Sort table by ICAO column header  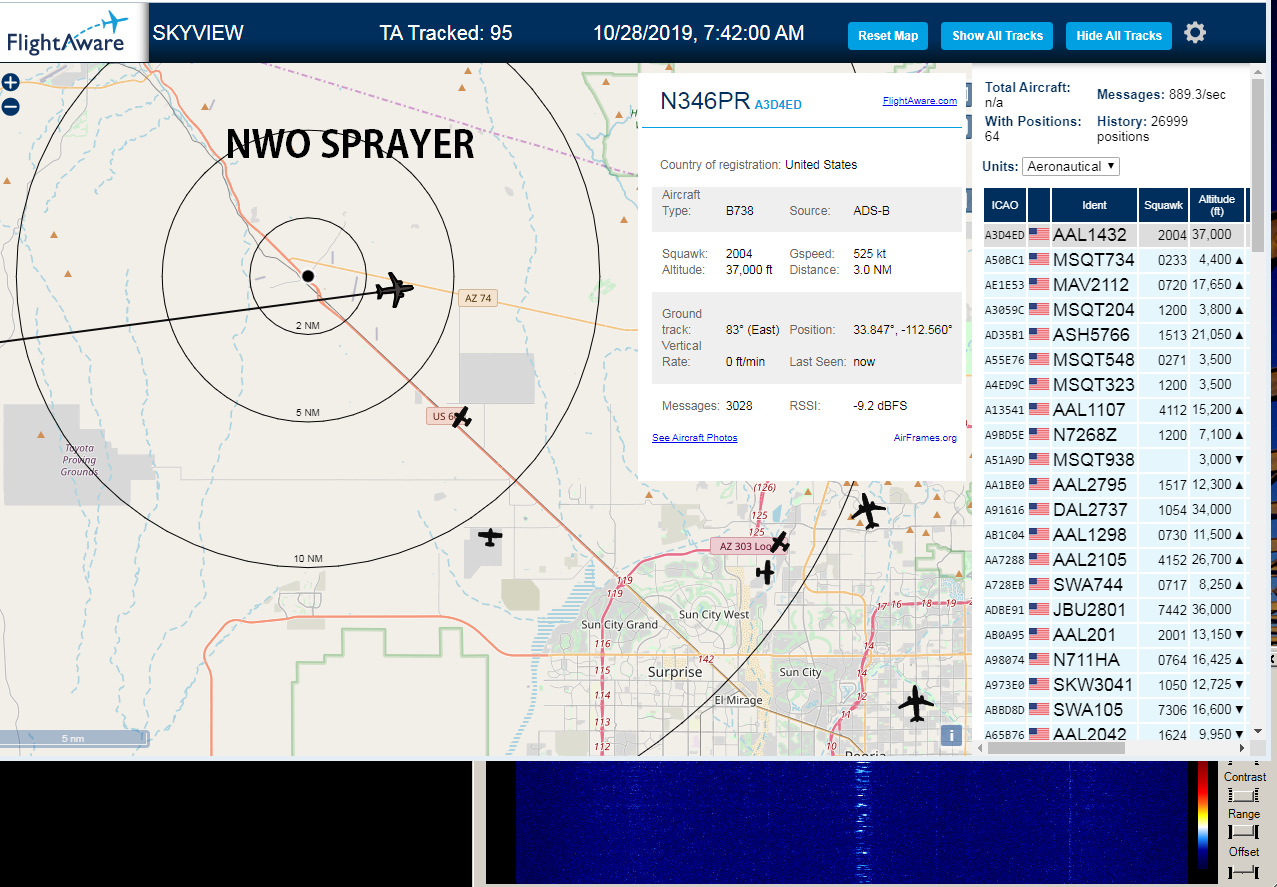tap(1005, 205)
